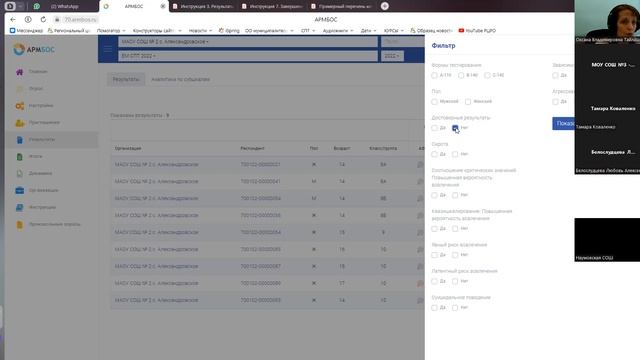640x360 pixels.
Task: Switch to the WhatsApp browser tab
Action: (65, 6)
